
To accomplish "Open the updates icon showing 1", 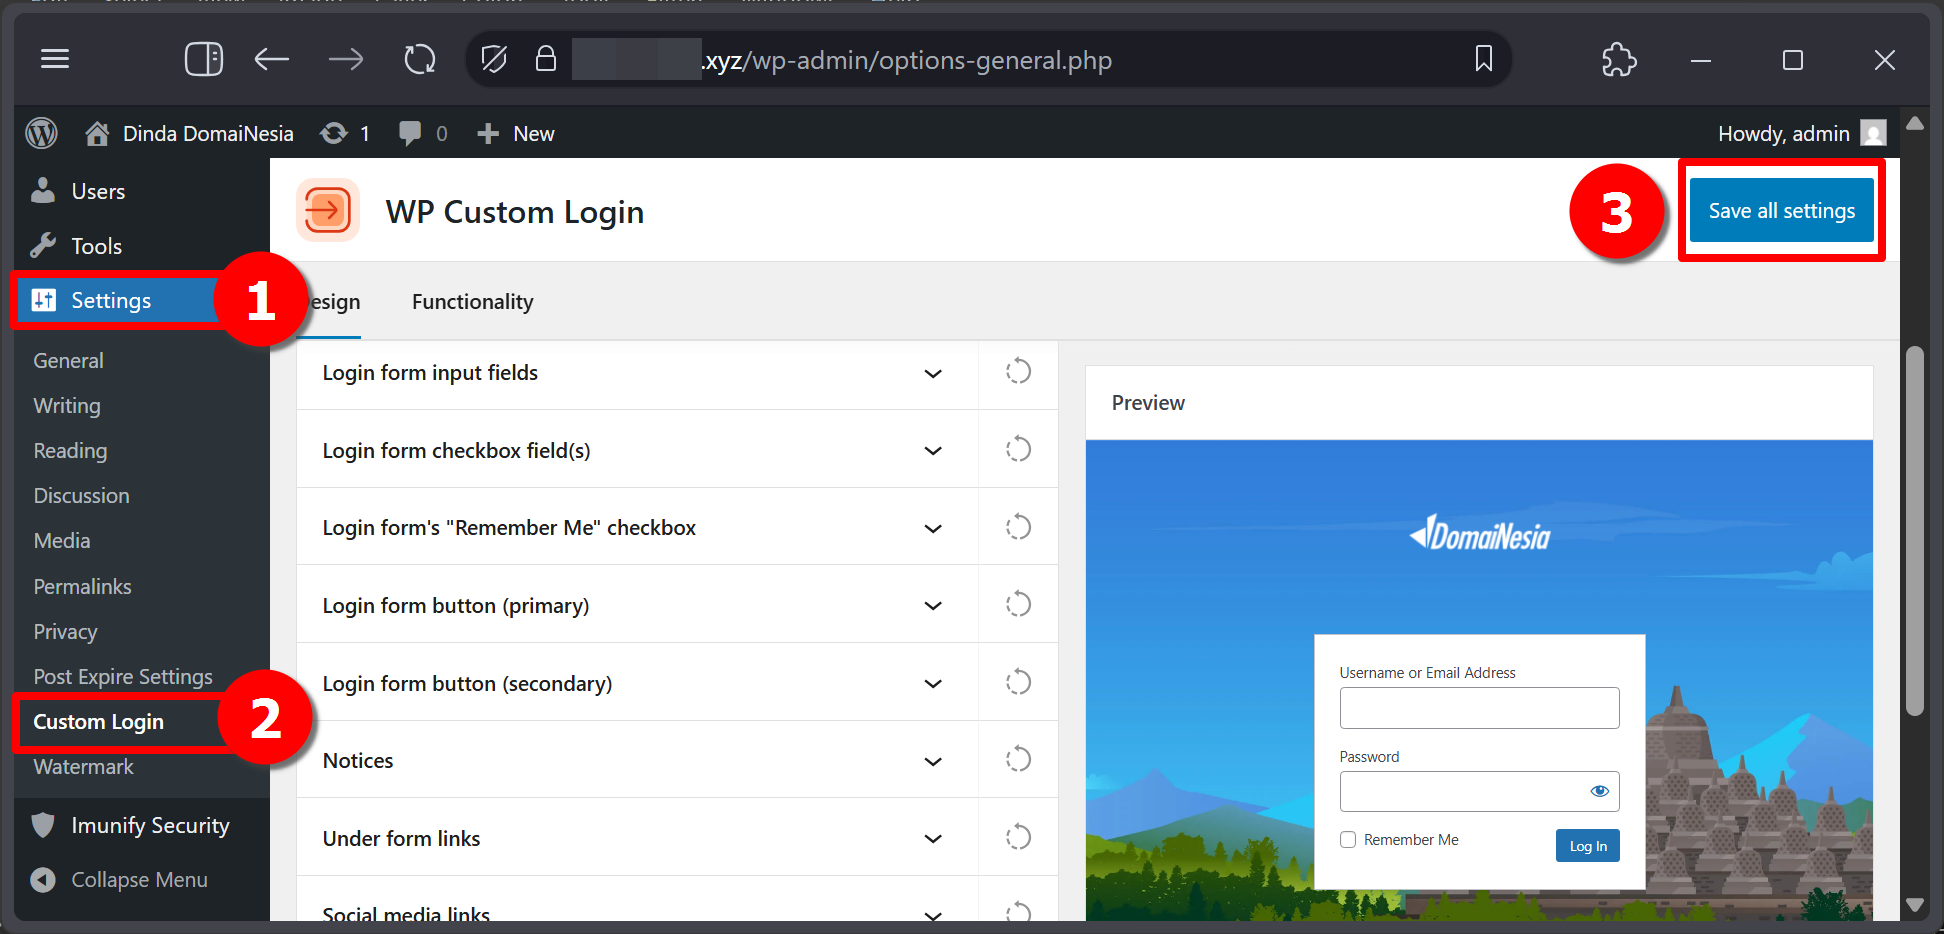I will 345,133.
